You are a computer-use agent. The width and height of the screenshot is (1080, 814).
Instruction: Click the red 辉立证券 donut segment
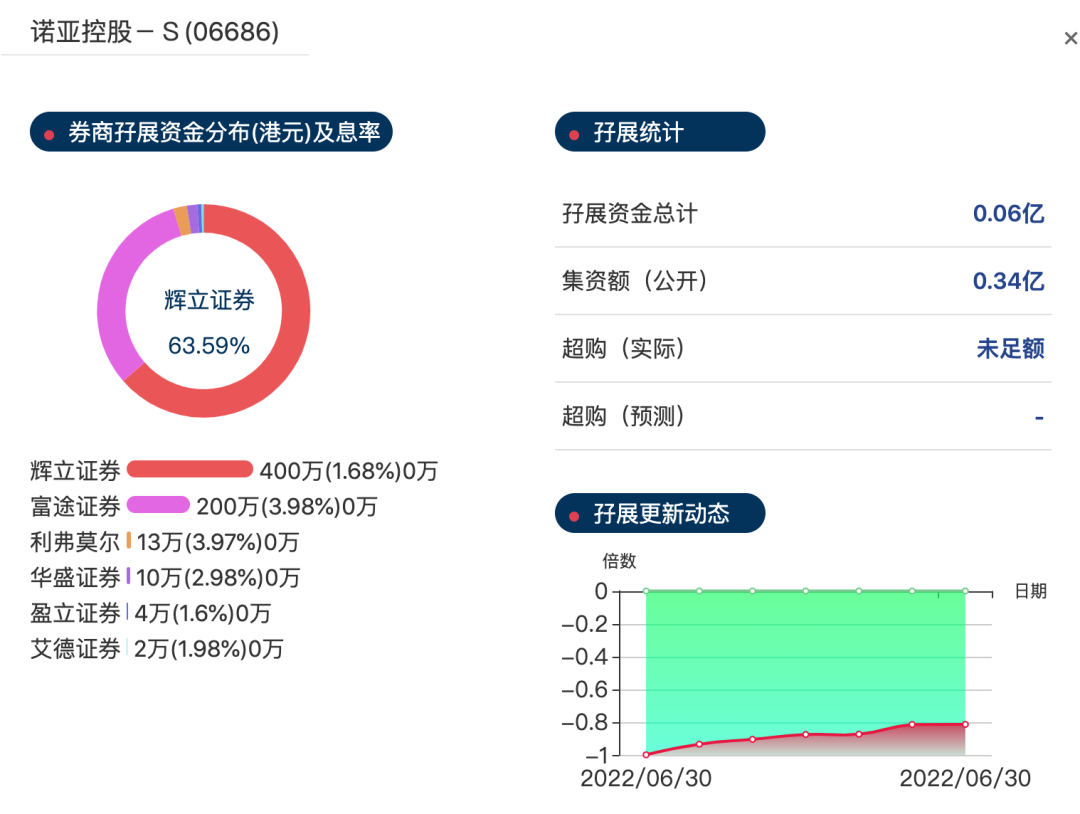click(295, 310)
